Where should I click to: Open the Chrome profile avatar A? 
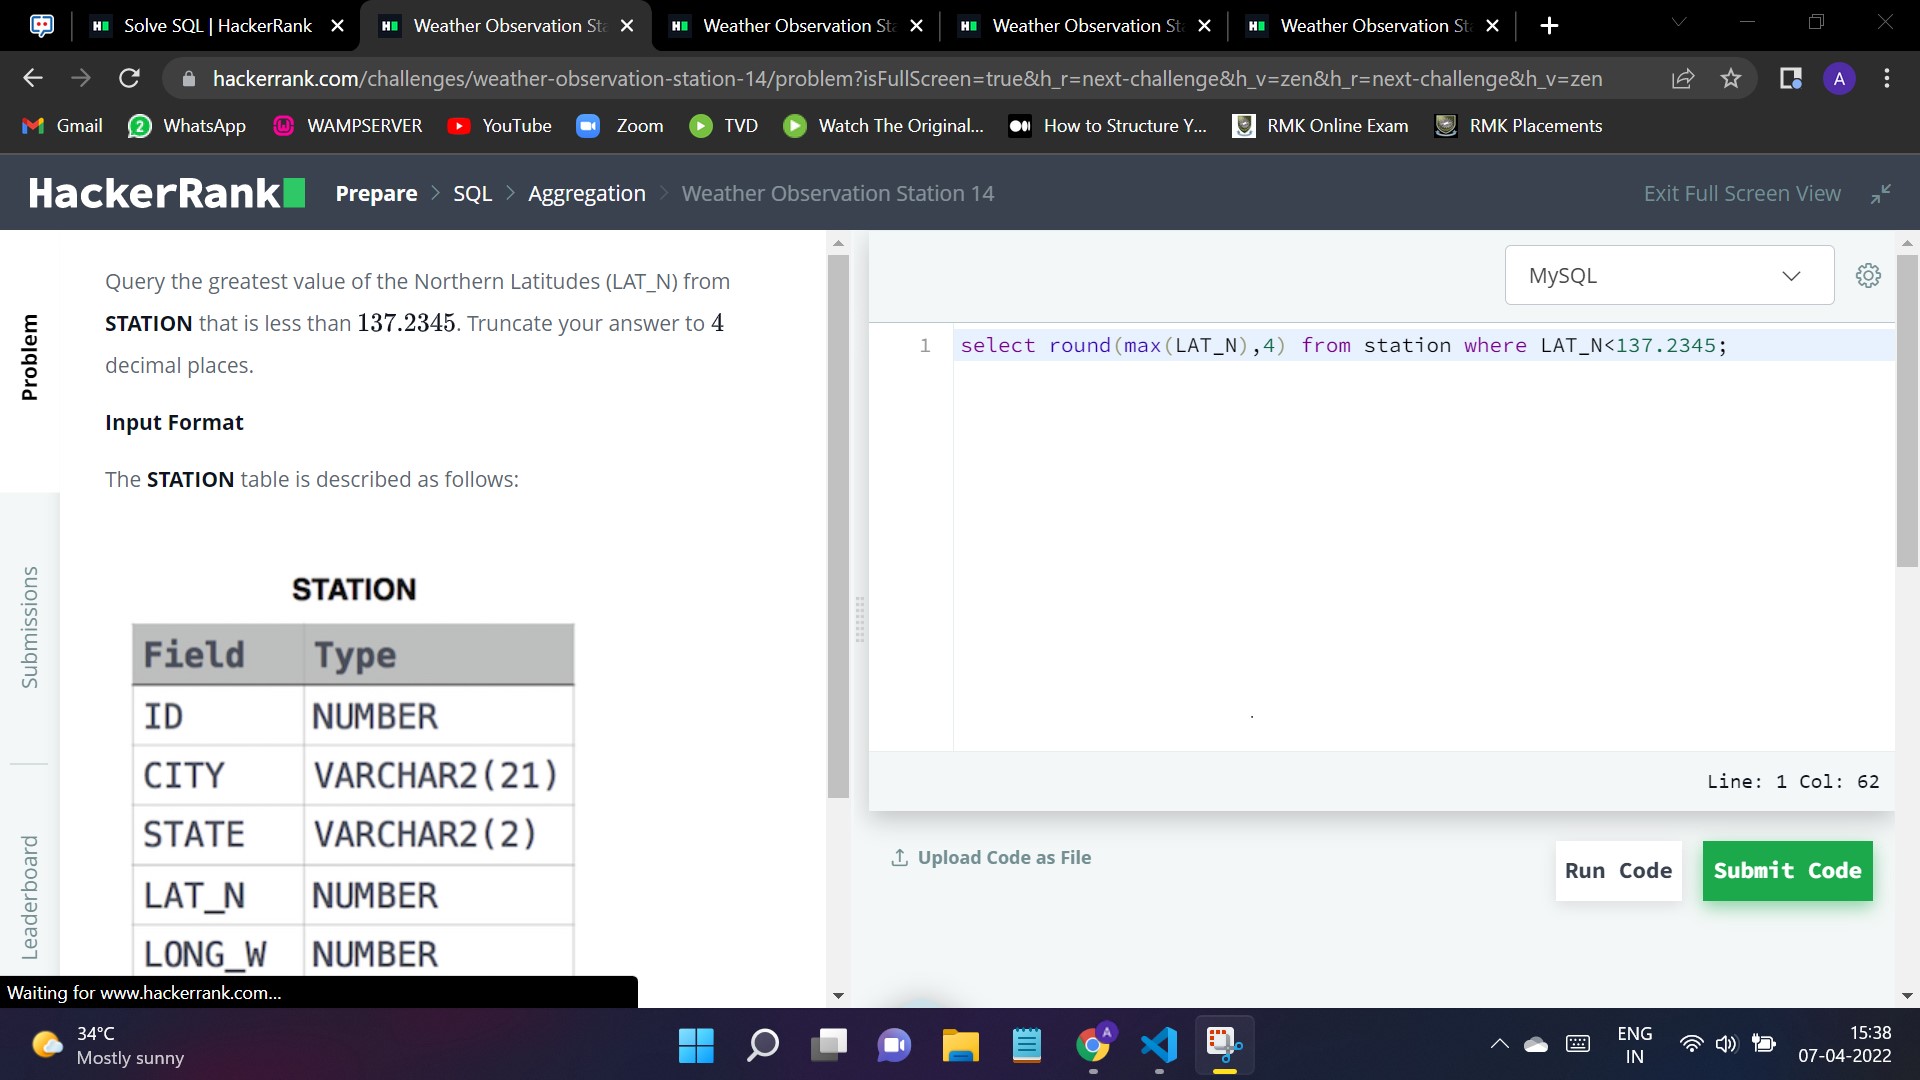click(x=1839, y=78)
